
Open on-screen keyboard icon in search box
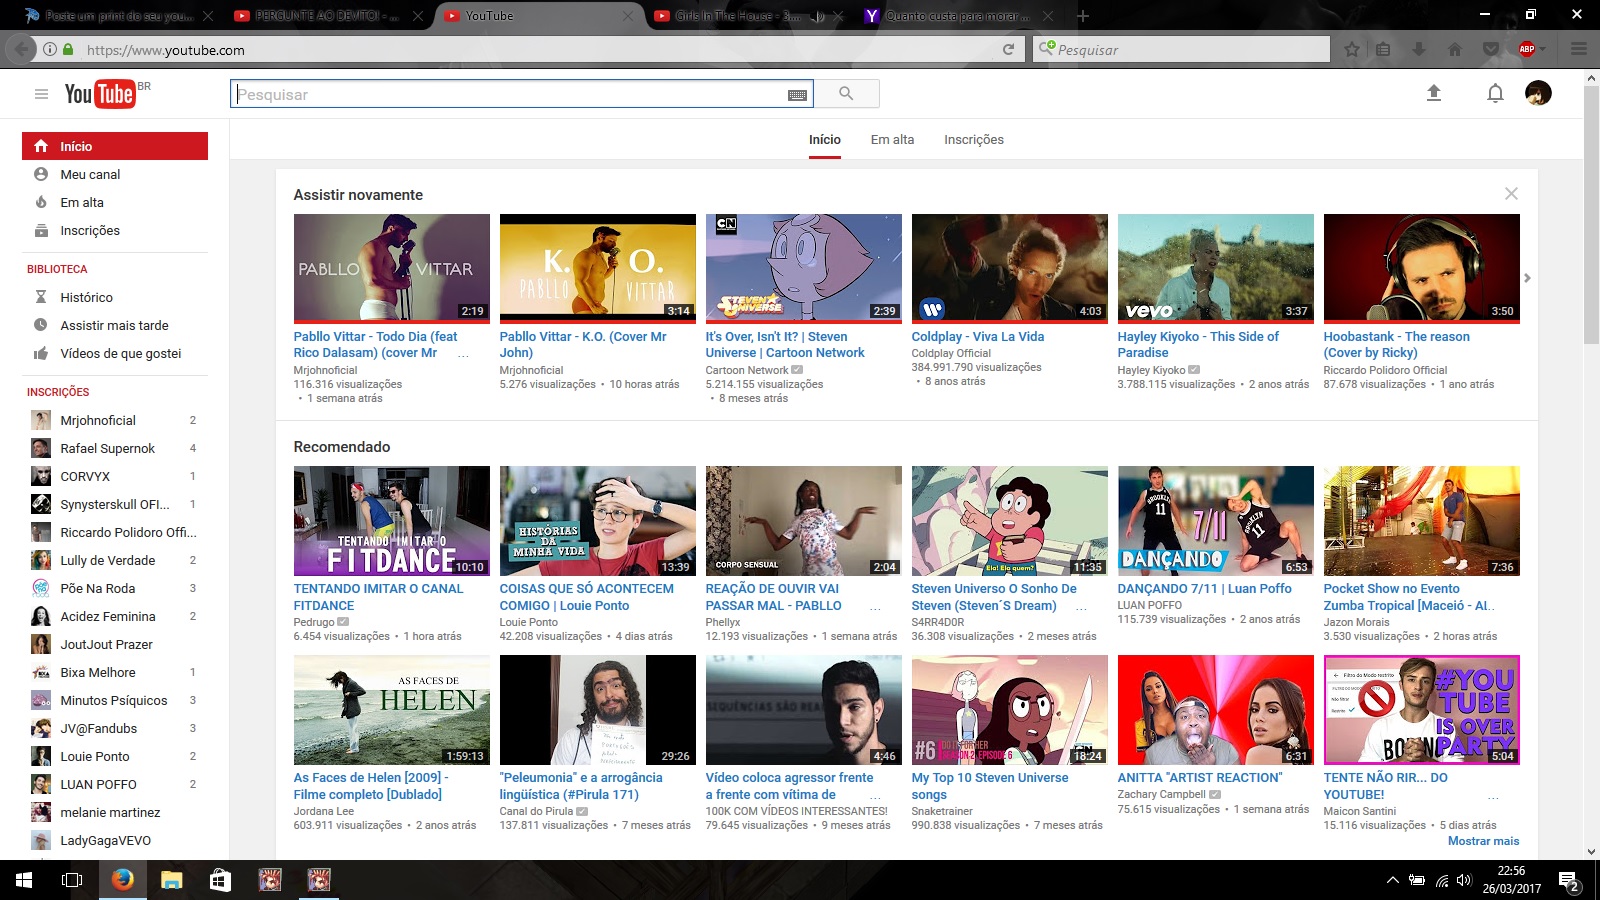(797, 95)
